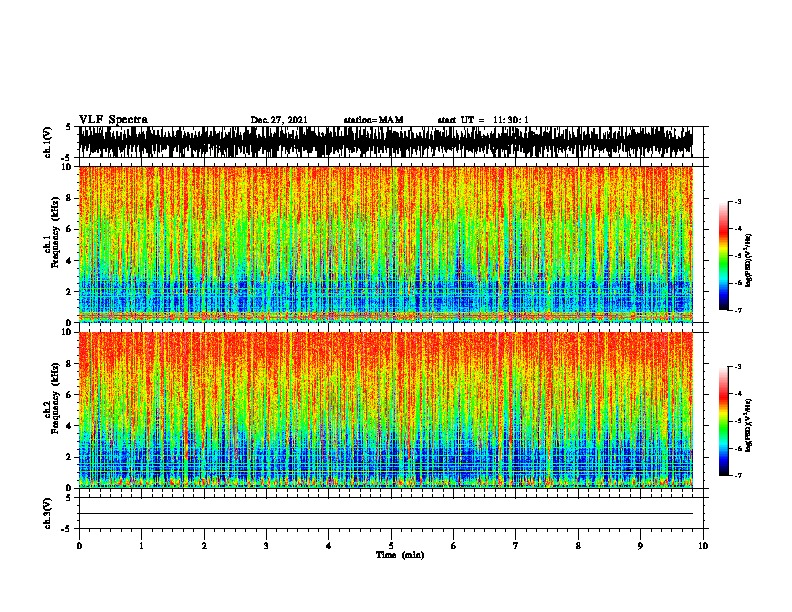The width and height of the screenshot is (792, 612).
Task: Click the flat line in ch.3 panel
Action: click(x=386, y=514)
